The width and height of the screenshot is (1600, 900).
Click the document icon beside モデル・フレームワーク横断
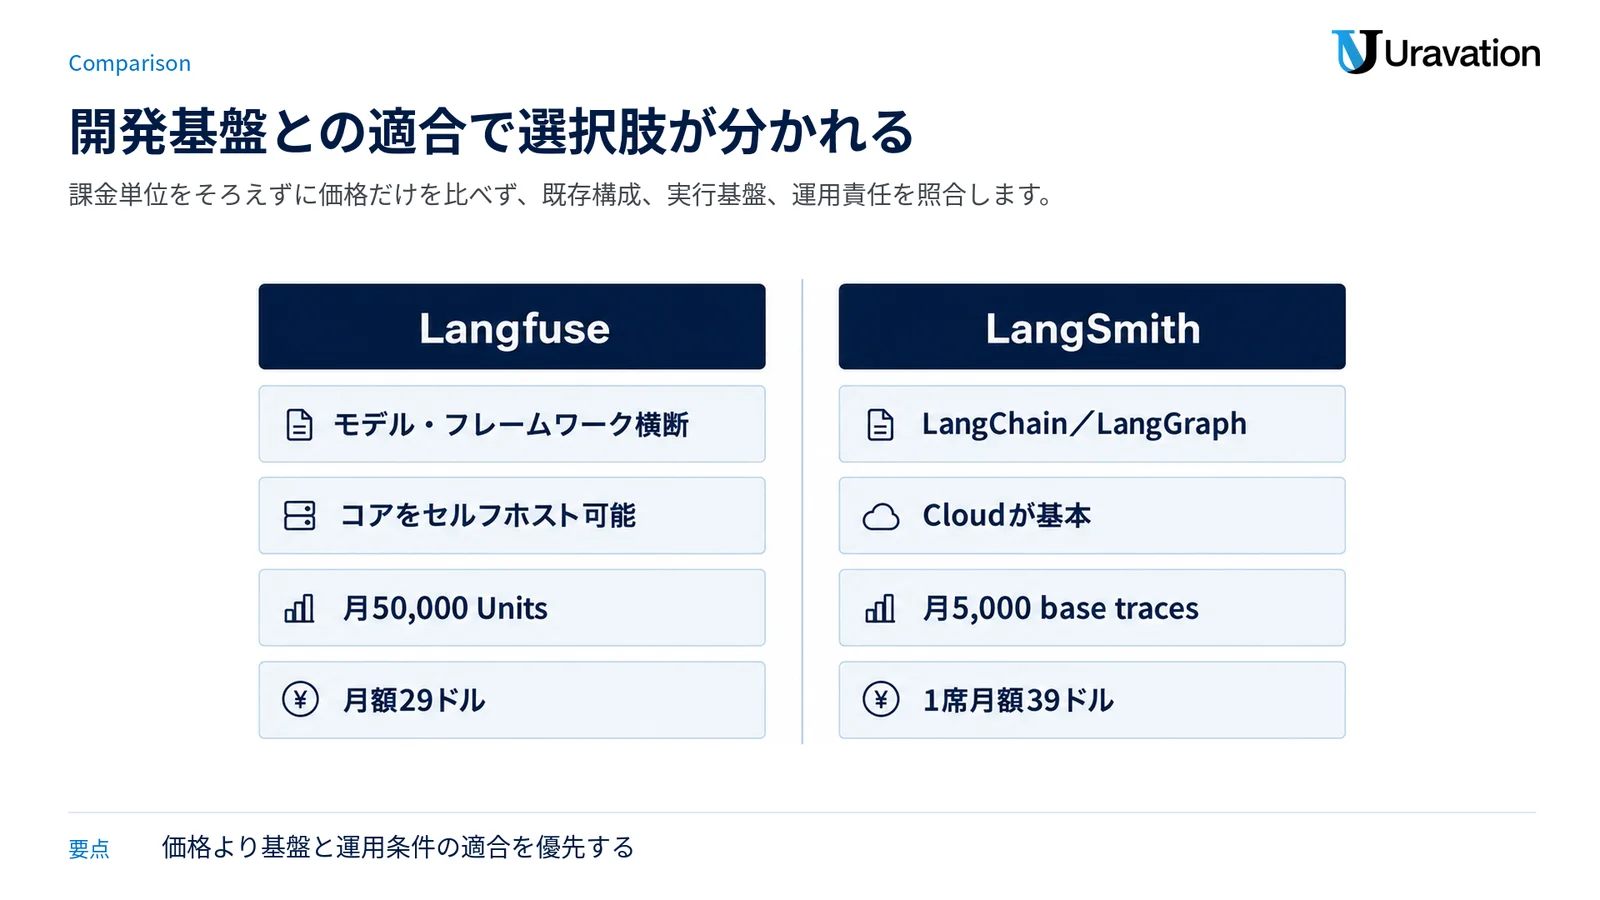(299, 425)
